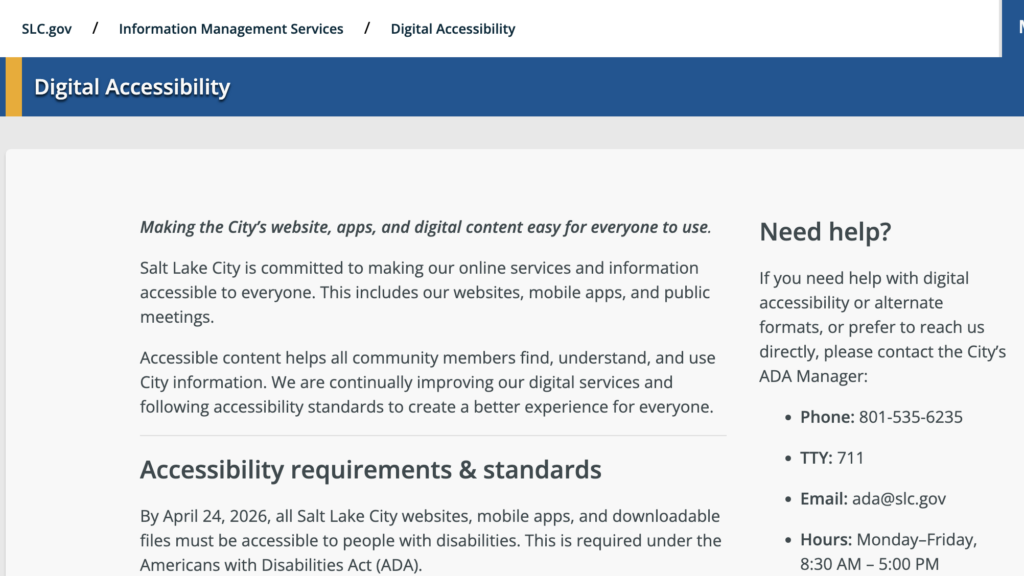Go to Information Management Services breadcrumb

(x=231, y=29)
